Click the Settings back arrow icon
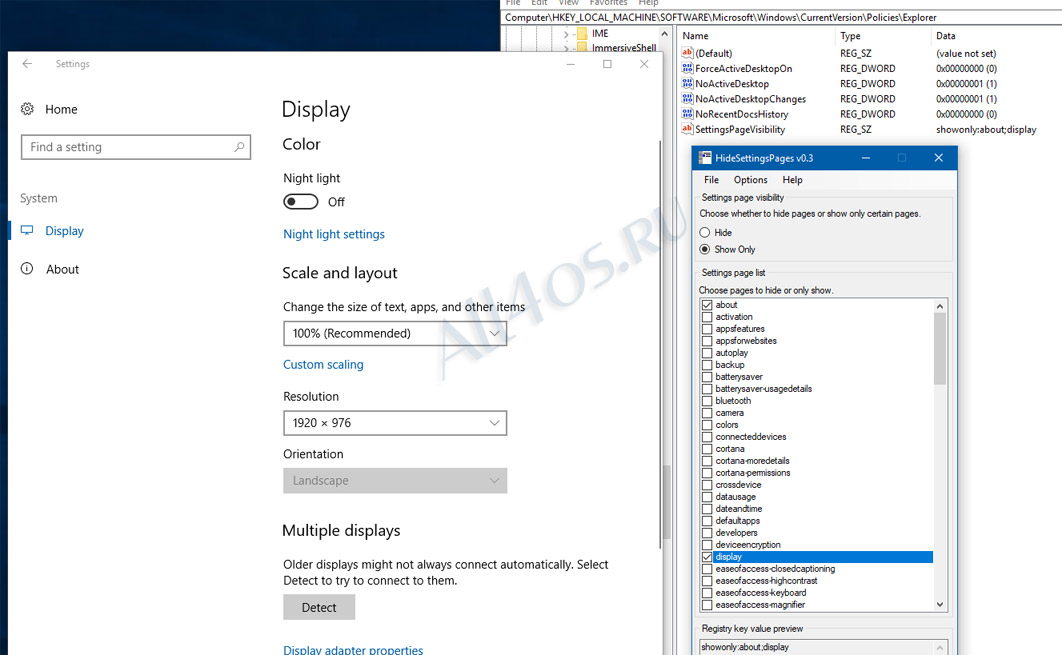This screenshot has height=655, width=1062. pos(27,64)
